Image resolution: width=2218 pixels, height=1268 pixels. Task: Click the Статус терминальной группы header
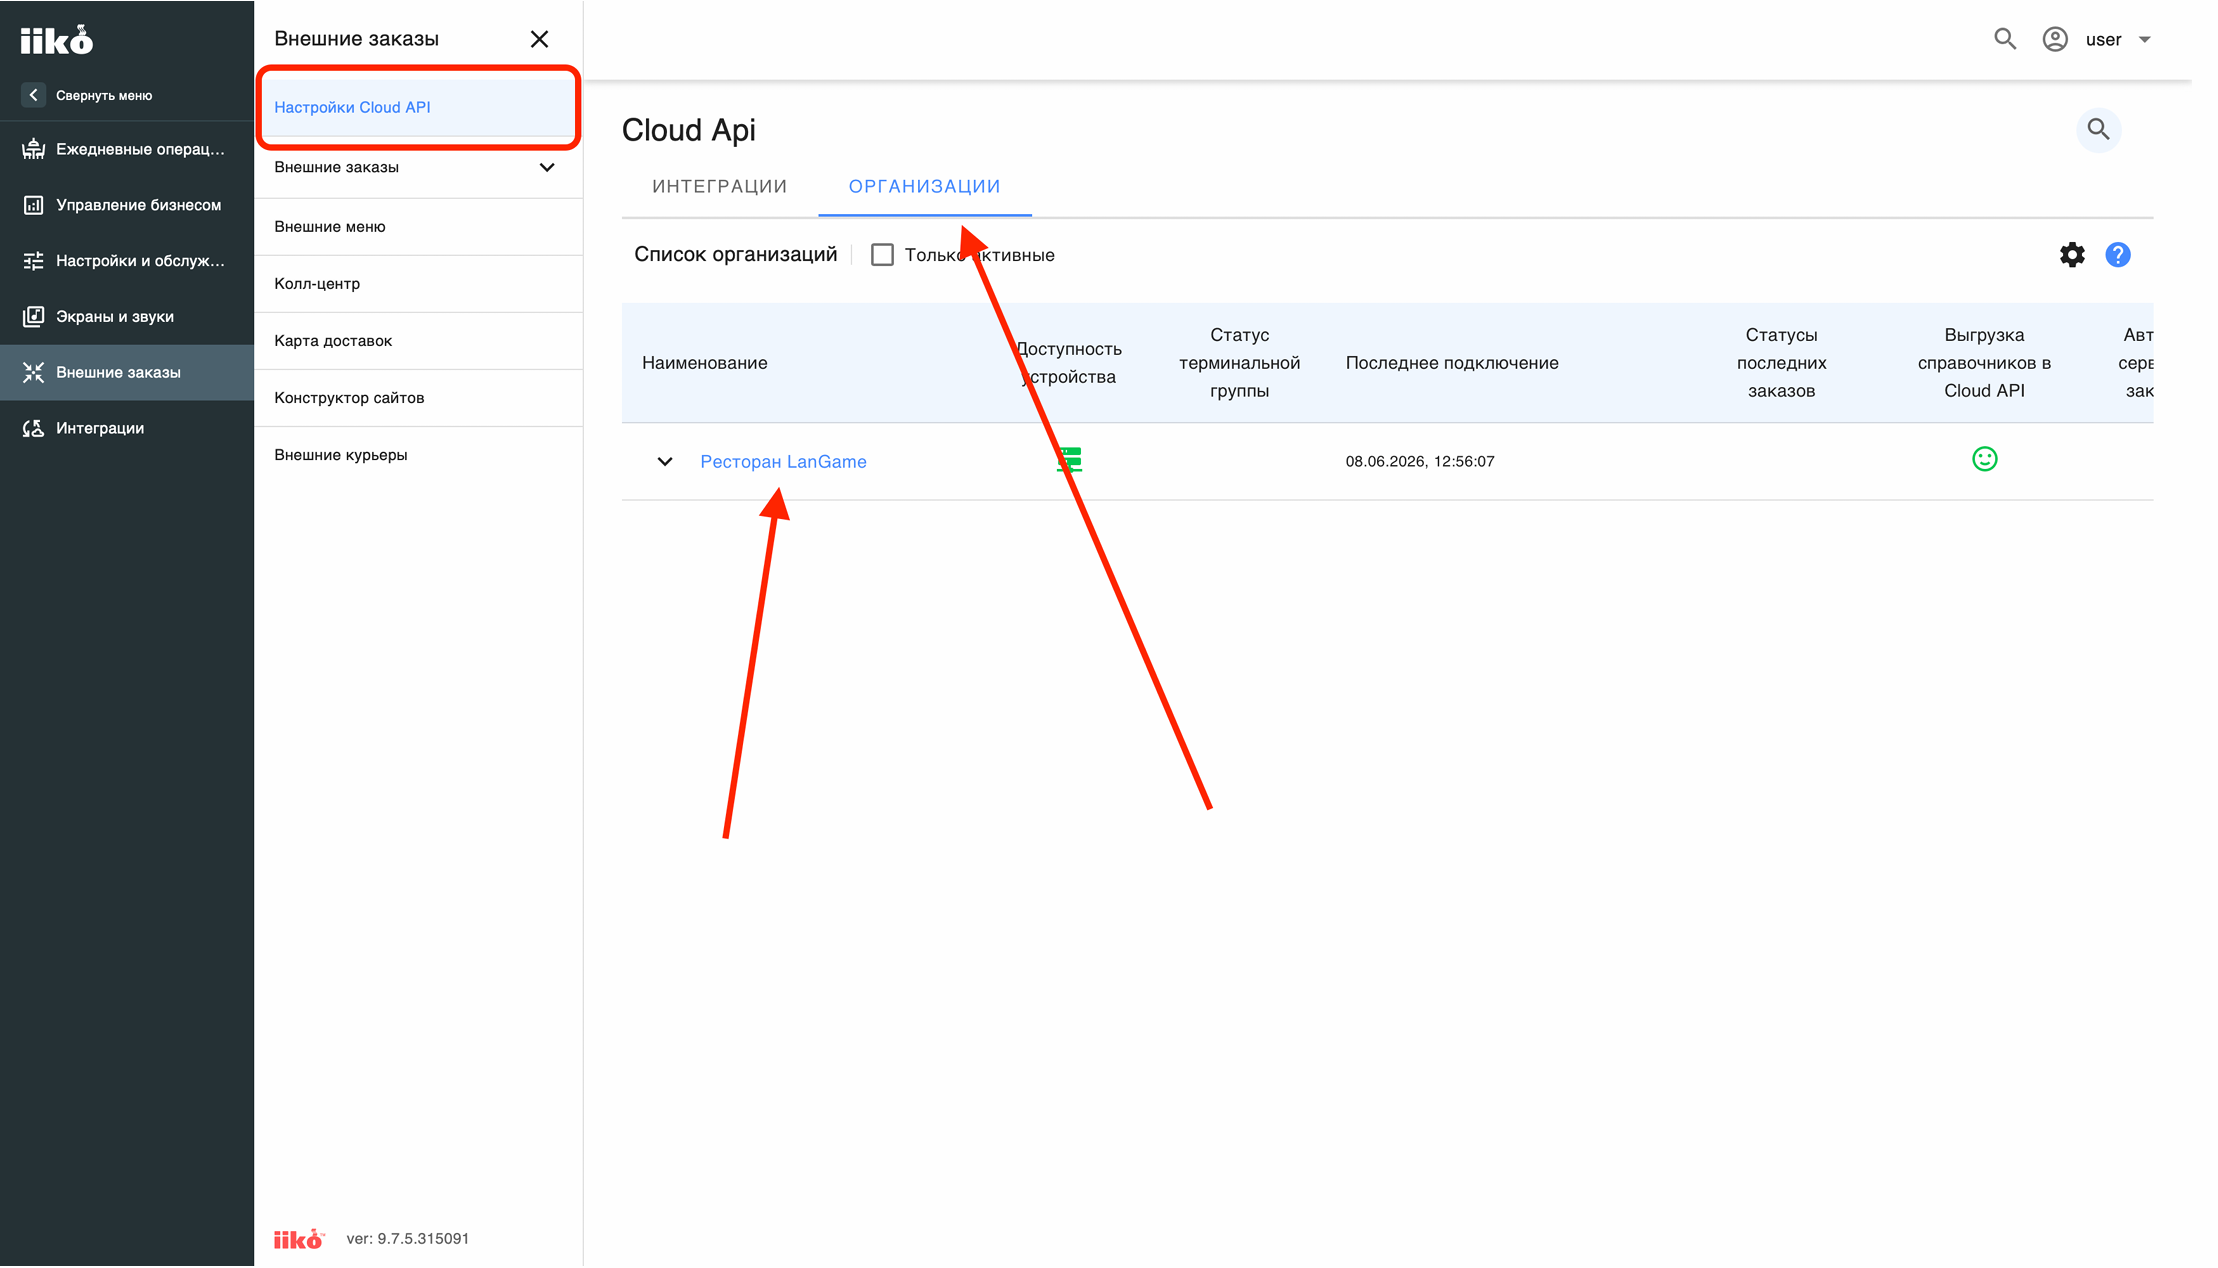pyautogui.click(x=1239, y=363)
